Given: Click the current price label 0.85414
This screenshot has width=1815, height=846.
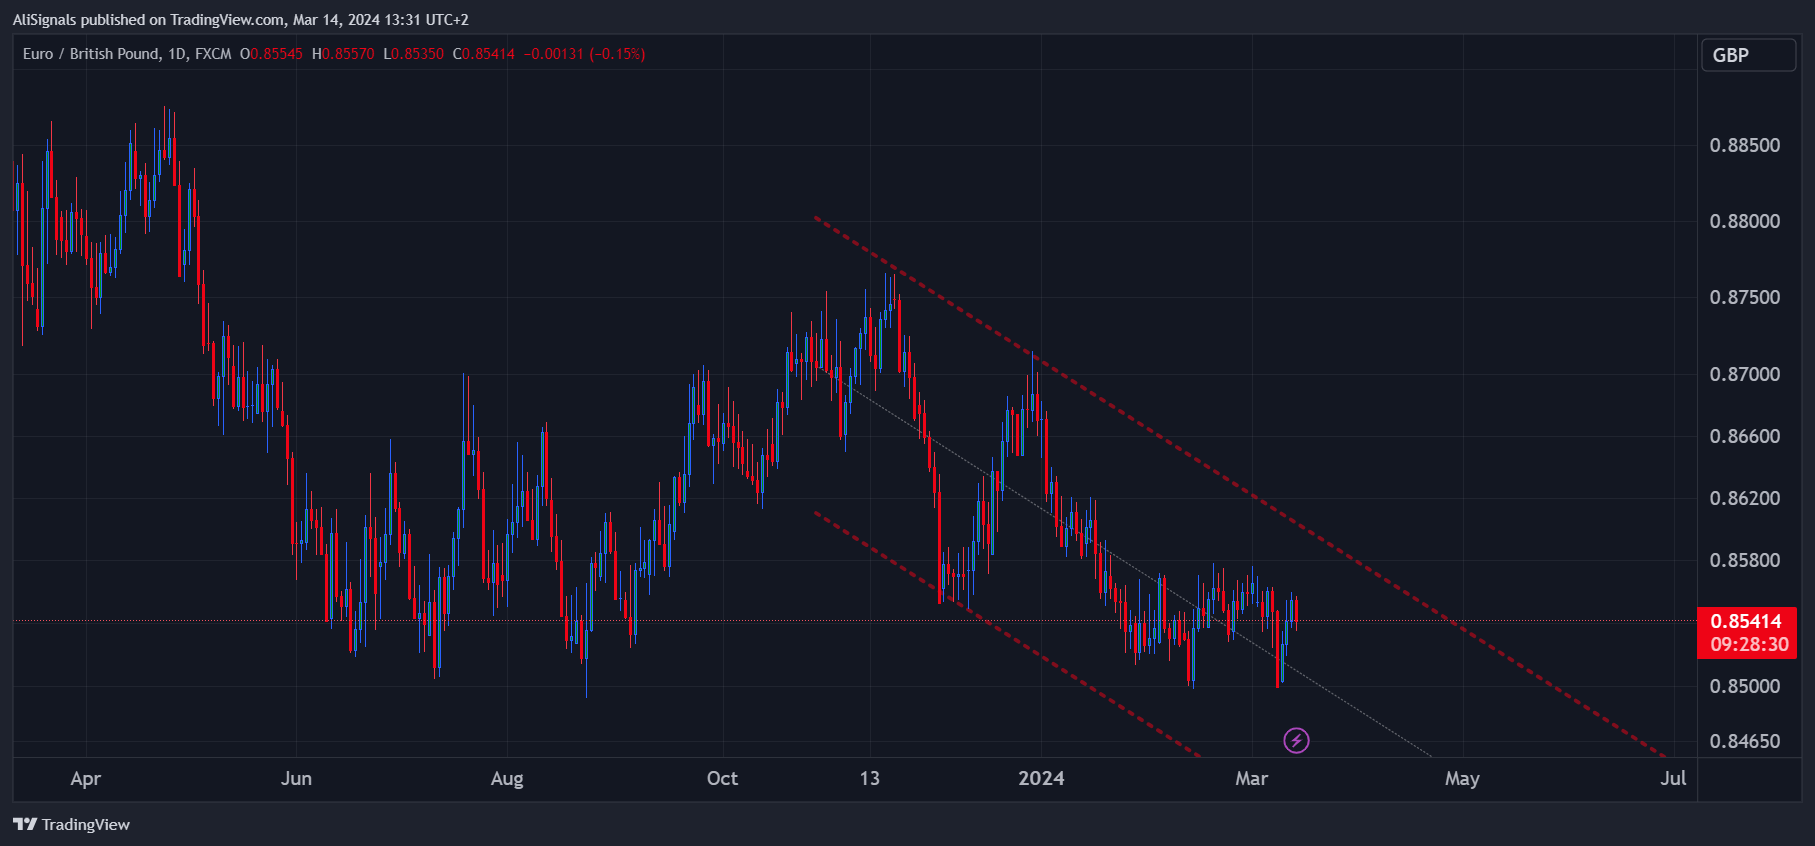Looking at the screenshot, I should pos(1746,621).
